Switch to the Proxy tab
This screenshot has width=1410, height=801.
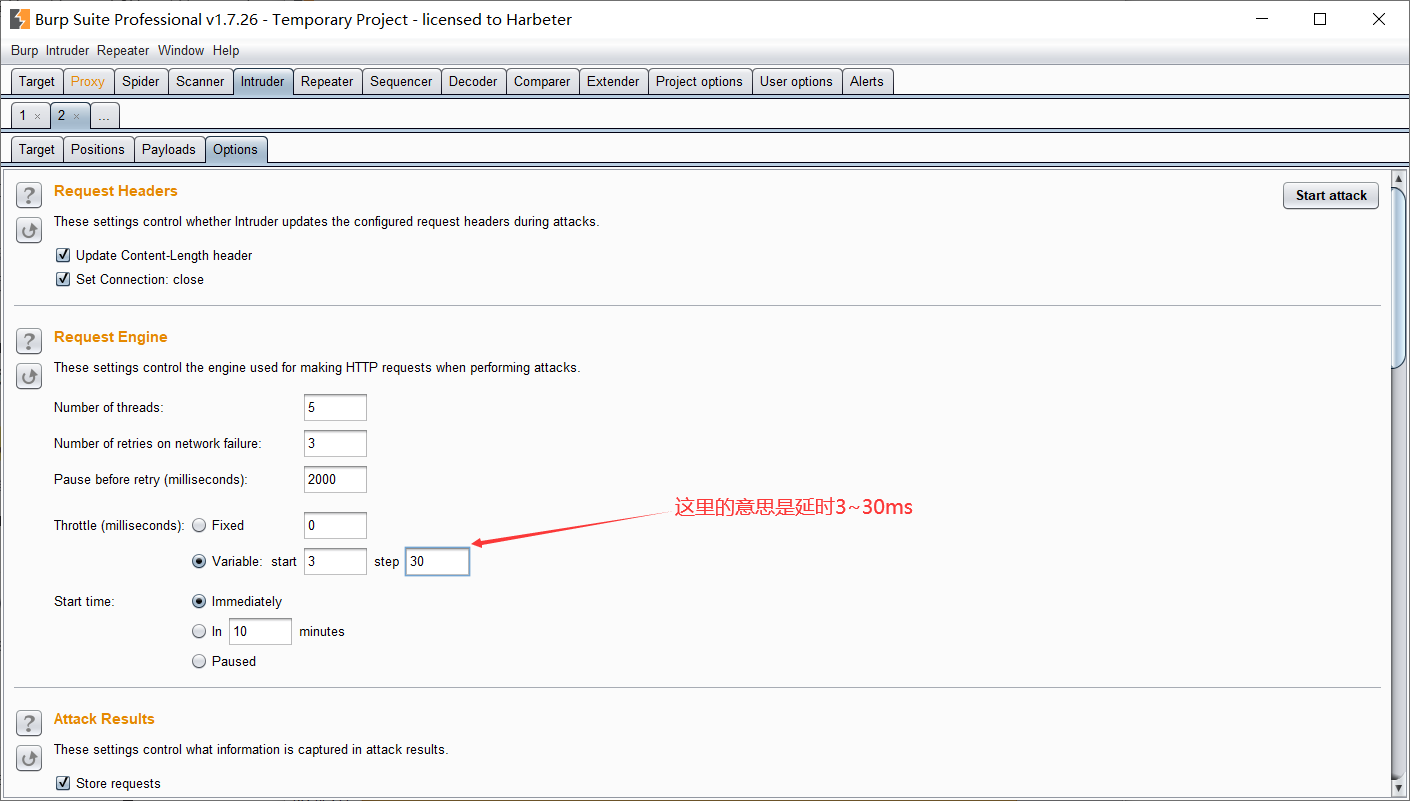[88, 81]
